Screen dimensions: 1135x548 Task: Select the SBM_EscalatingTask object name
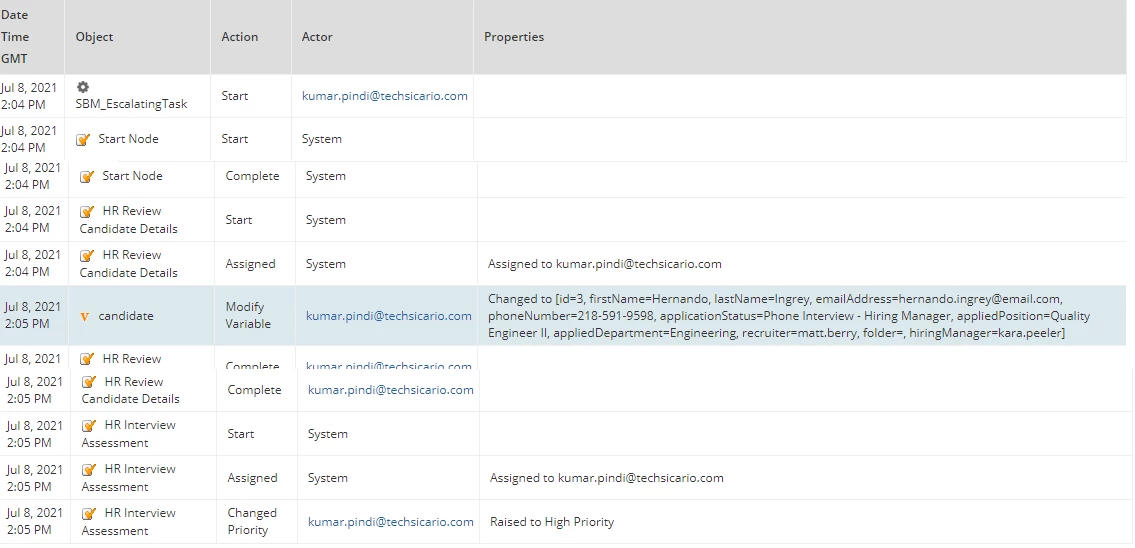tap(131, 104)
